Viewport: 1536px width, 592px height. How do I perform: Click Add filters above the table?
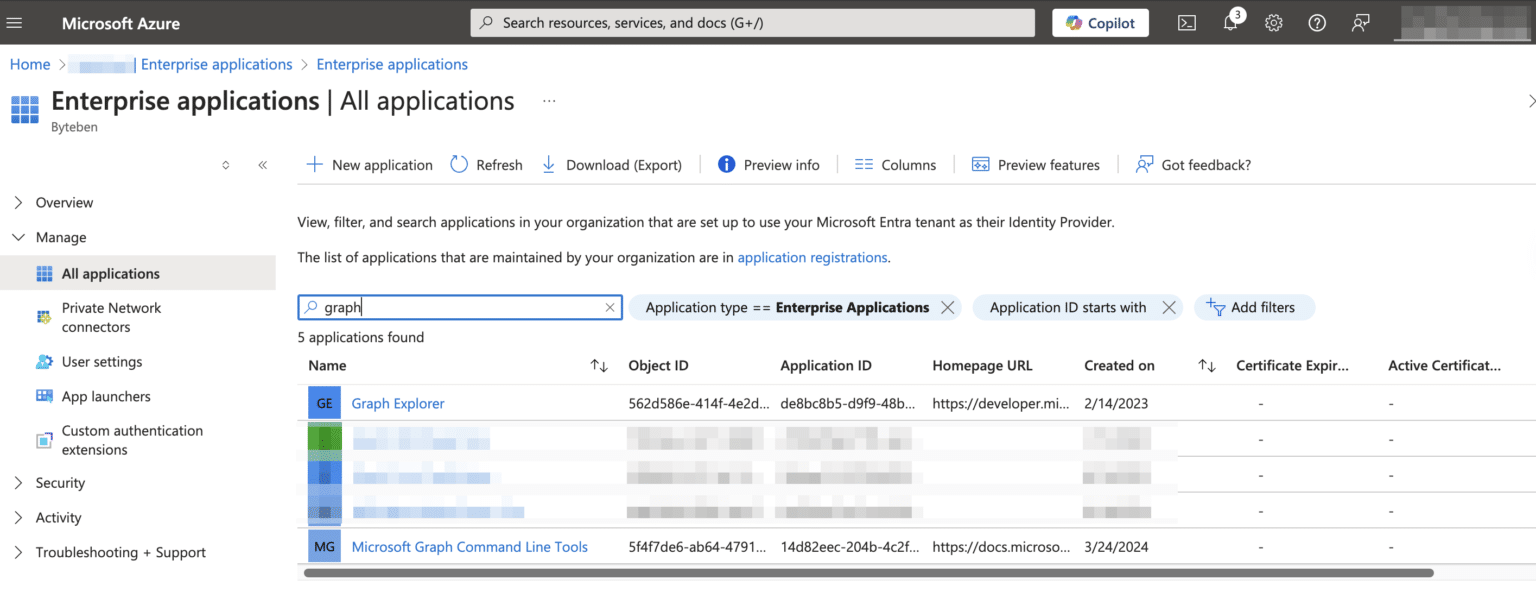coord(1254,307)
